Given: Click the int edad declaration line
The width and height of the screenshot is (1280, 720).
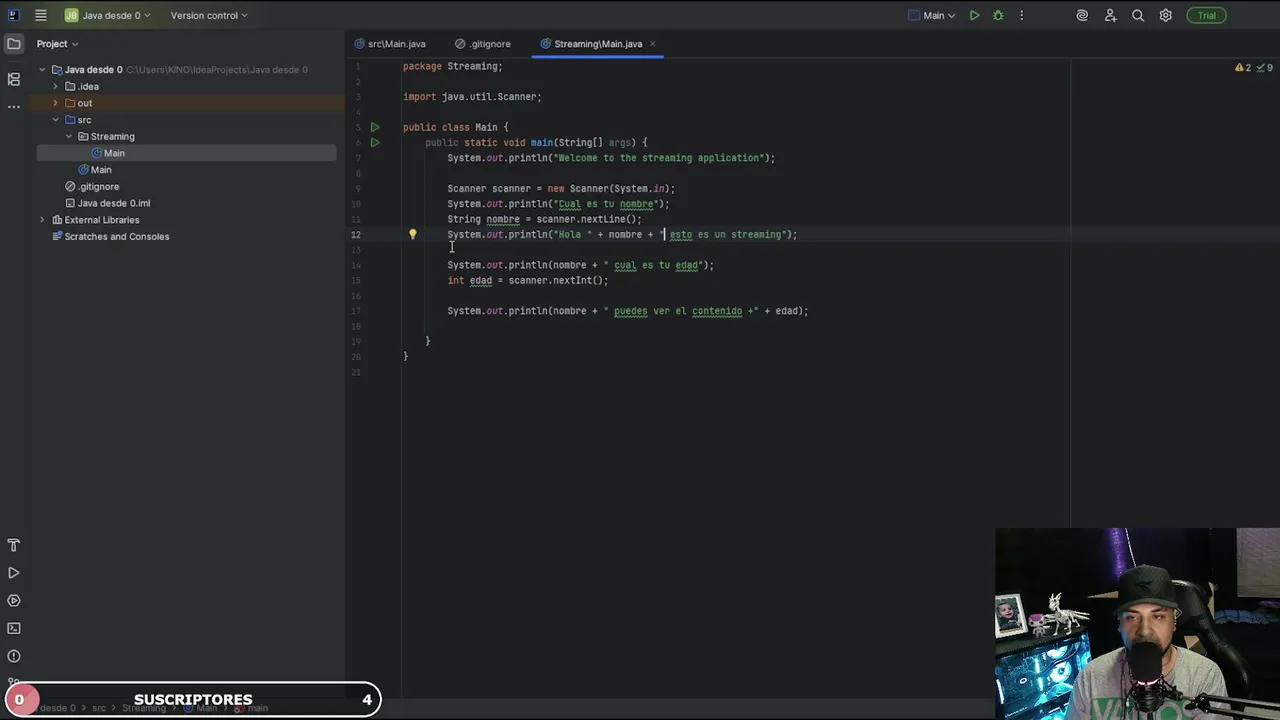Looking at the screenshot, I should tap(527, 280).
